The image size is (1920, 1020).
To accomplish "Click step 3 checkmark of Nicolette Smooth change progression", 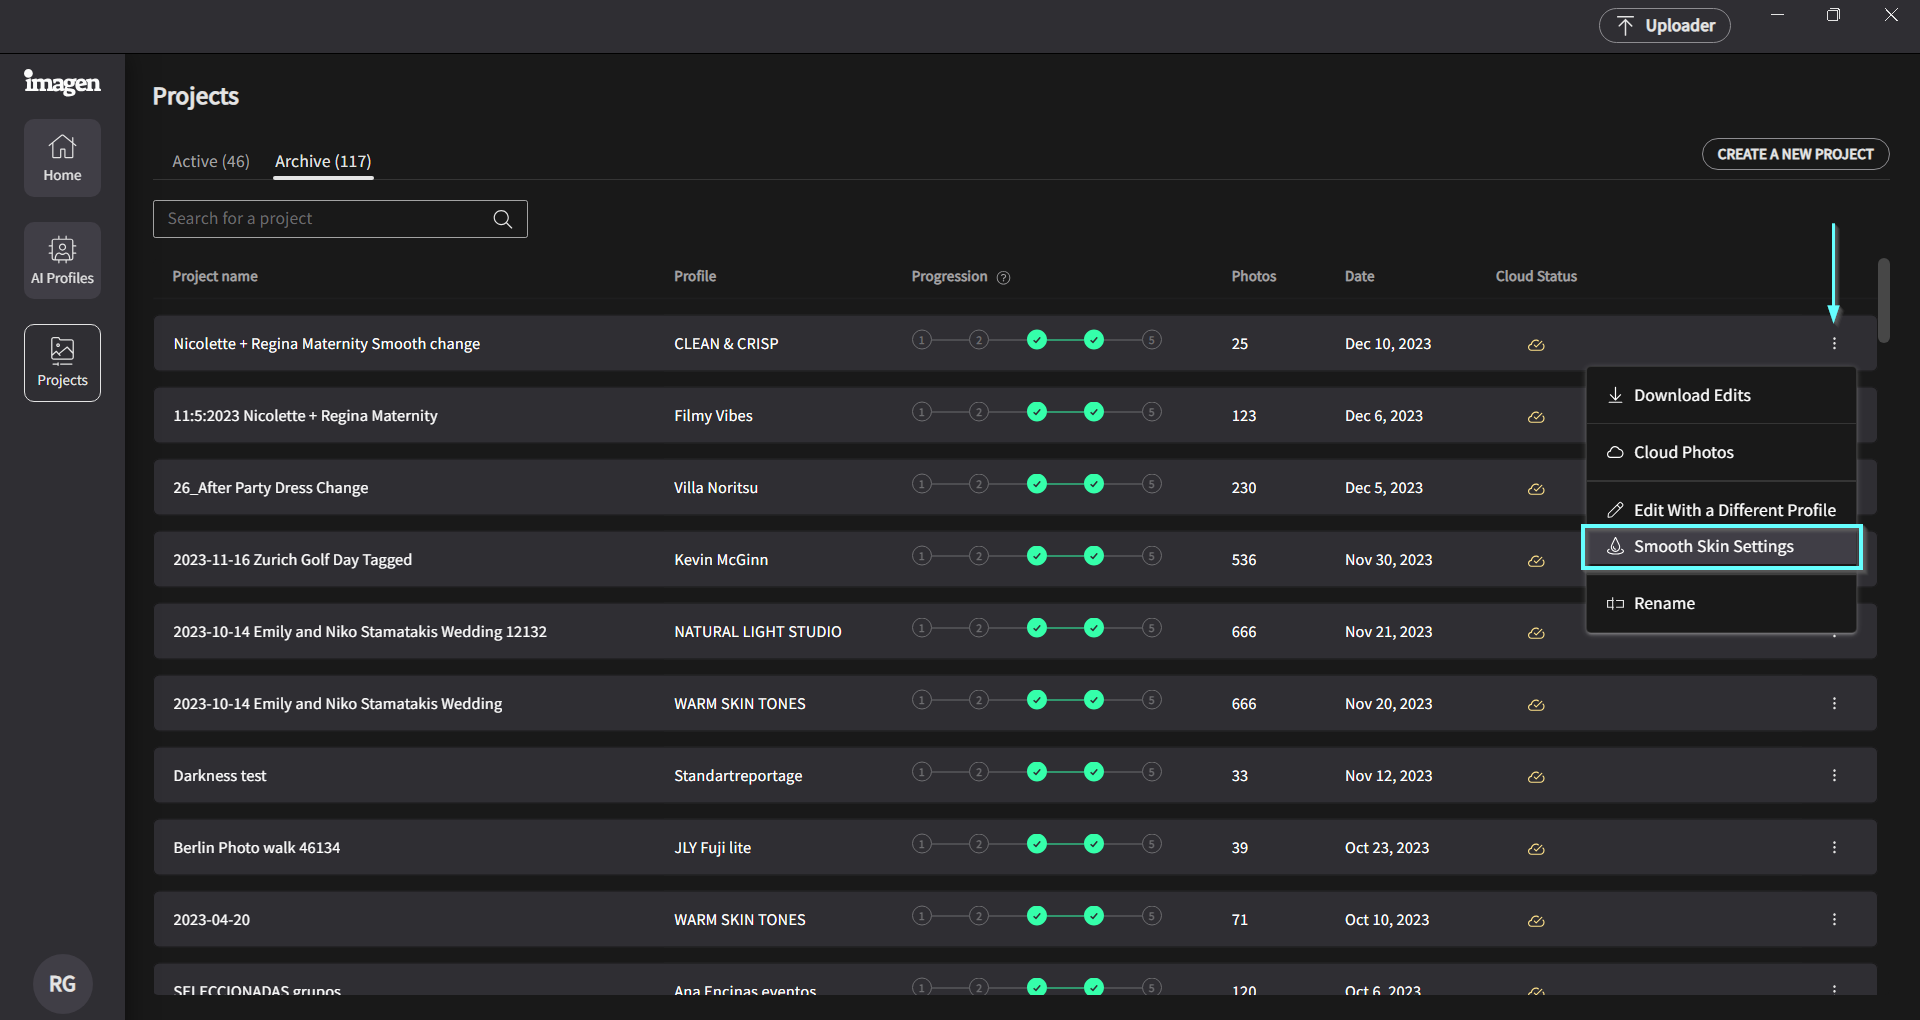I will (x=1037, y=340).
